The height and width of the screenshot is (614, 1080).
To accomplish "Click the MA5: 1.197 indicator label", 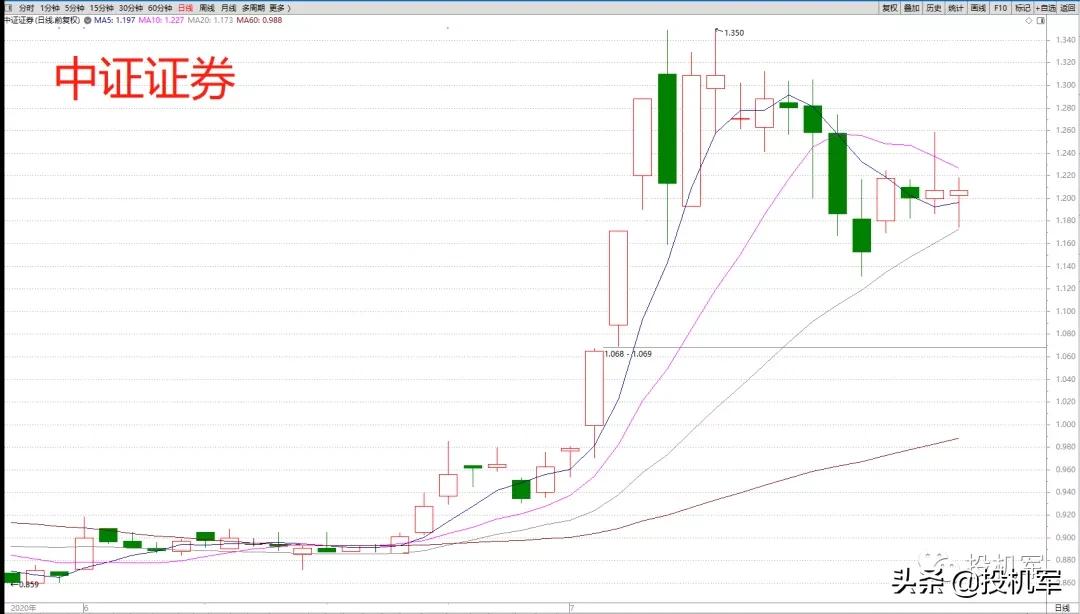I will [114, 20].
